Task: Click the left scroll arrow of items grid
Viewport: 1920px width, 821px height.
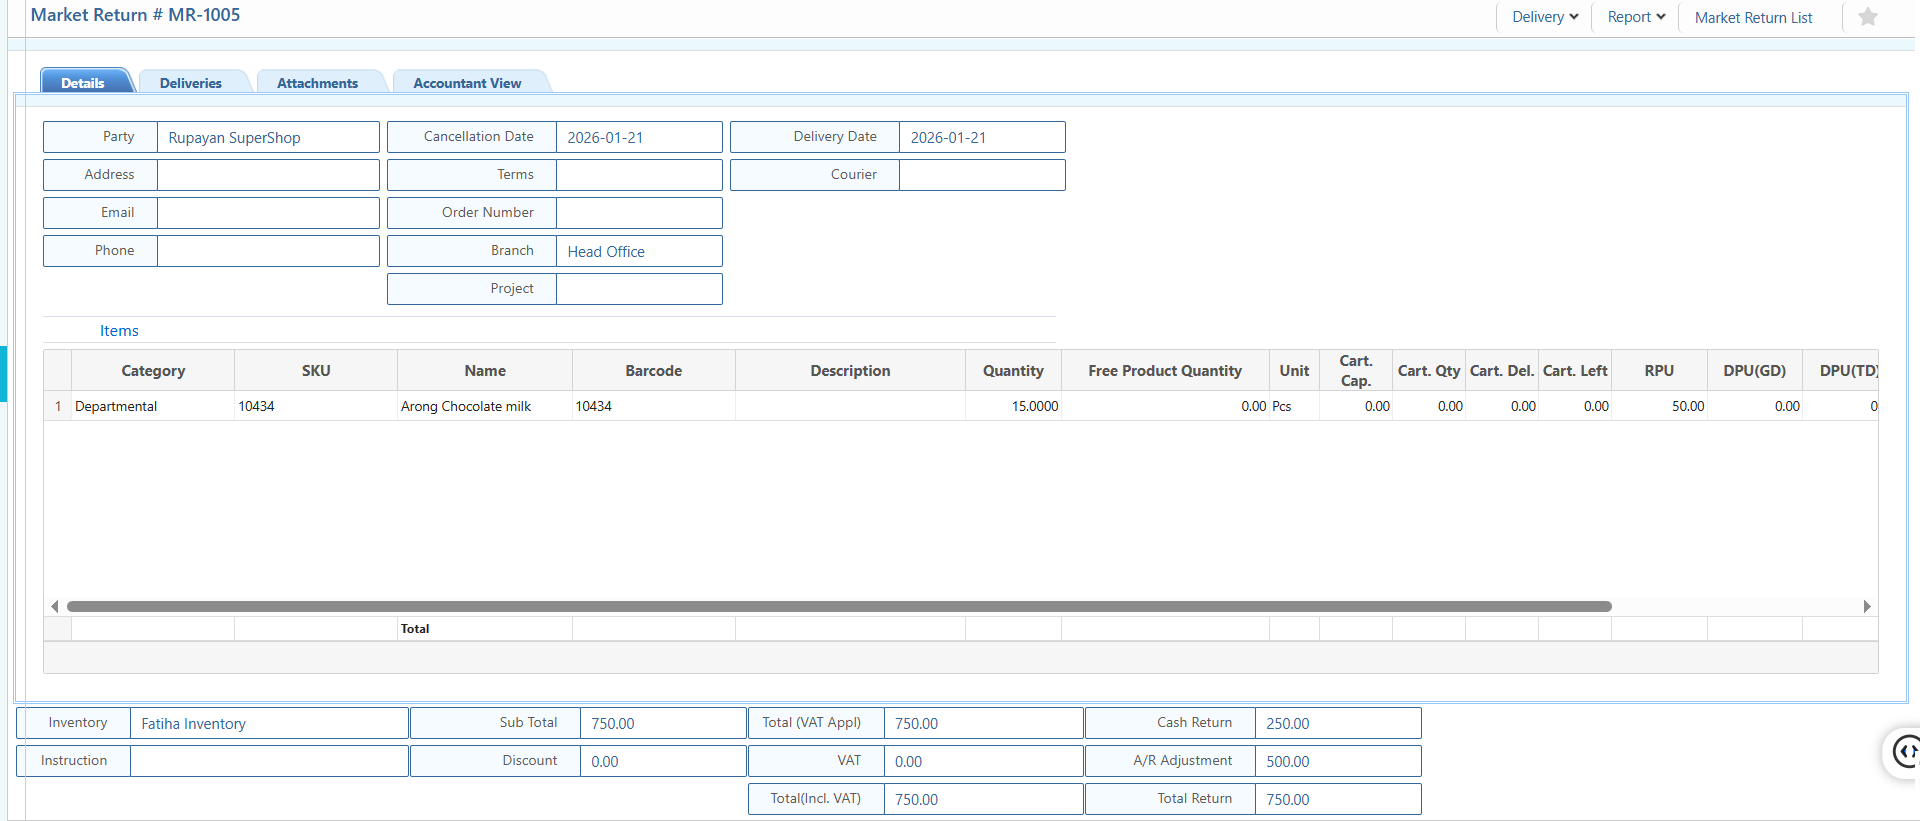Action: [x=55, y=606]
